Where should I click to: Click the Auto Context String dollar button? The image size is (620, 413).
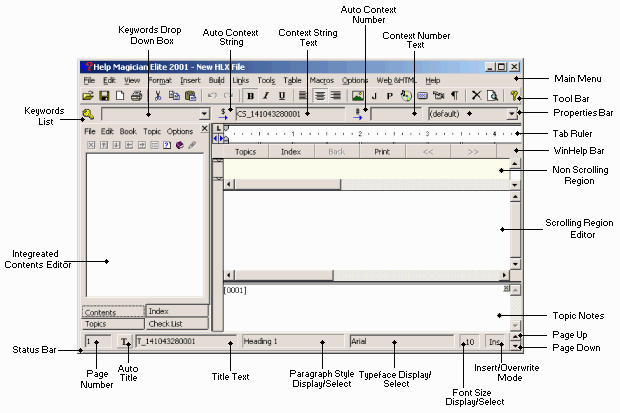click(x=223, y=114)
